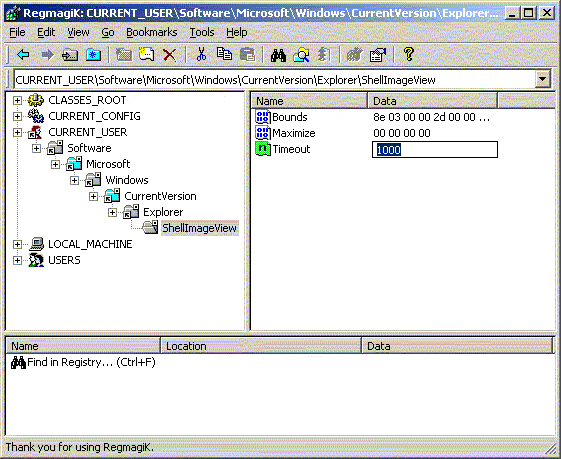
Task: Click the grayed Forward arrow toolbar icon
Action: [47, 55]
